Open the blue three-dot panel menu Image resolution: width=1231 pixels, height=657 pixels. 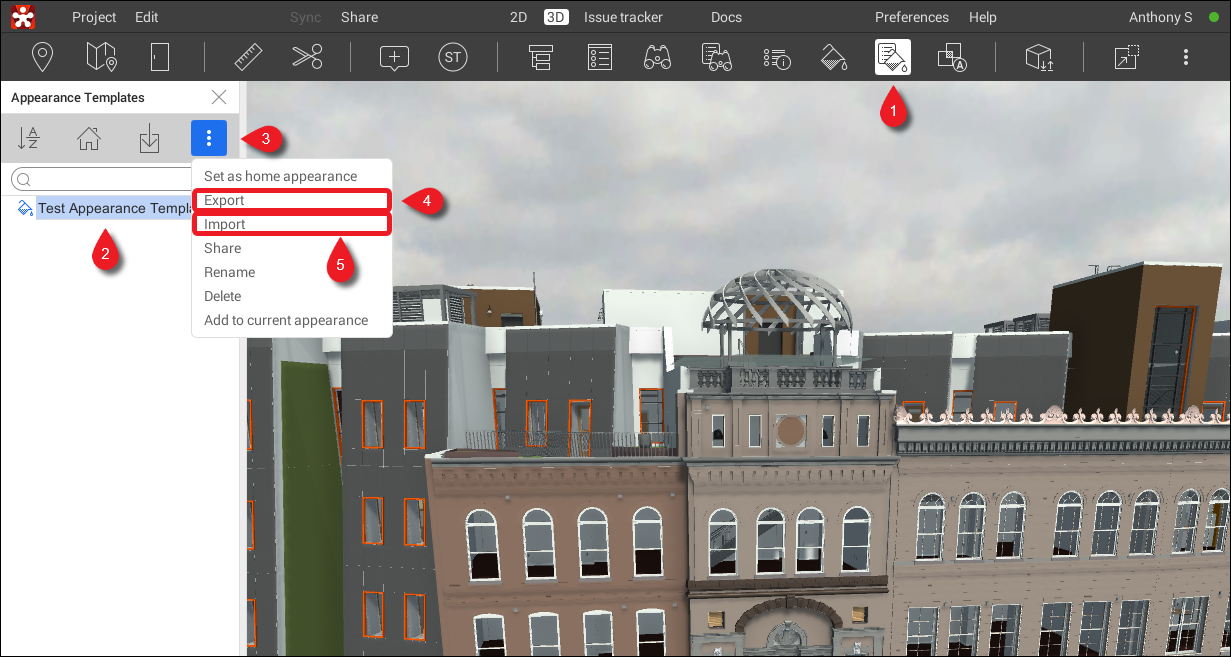click(x=208, y=138)
